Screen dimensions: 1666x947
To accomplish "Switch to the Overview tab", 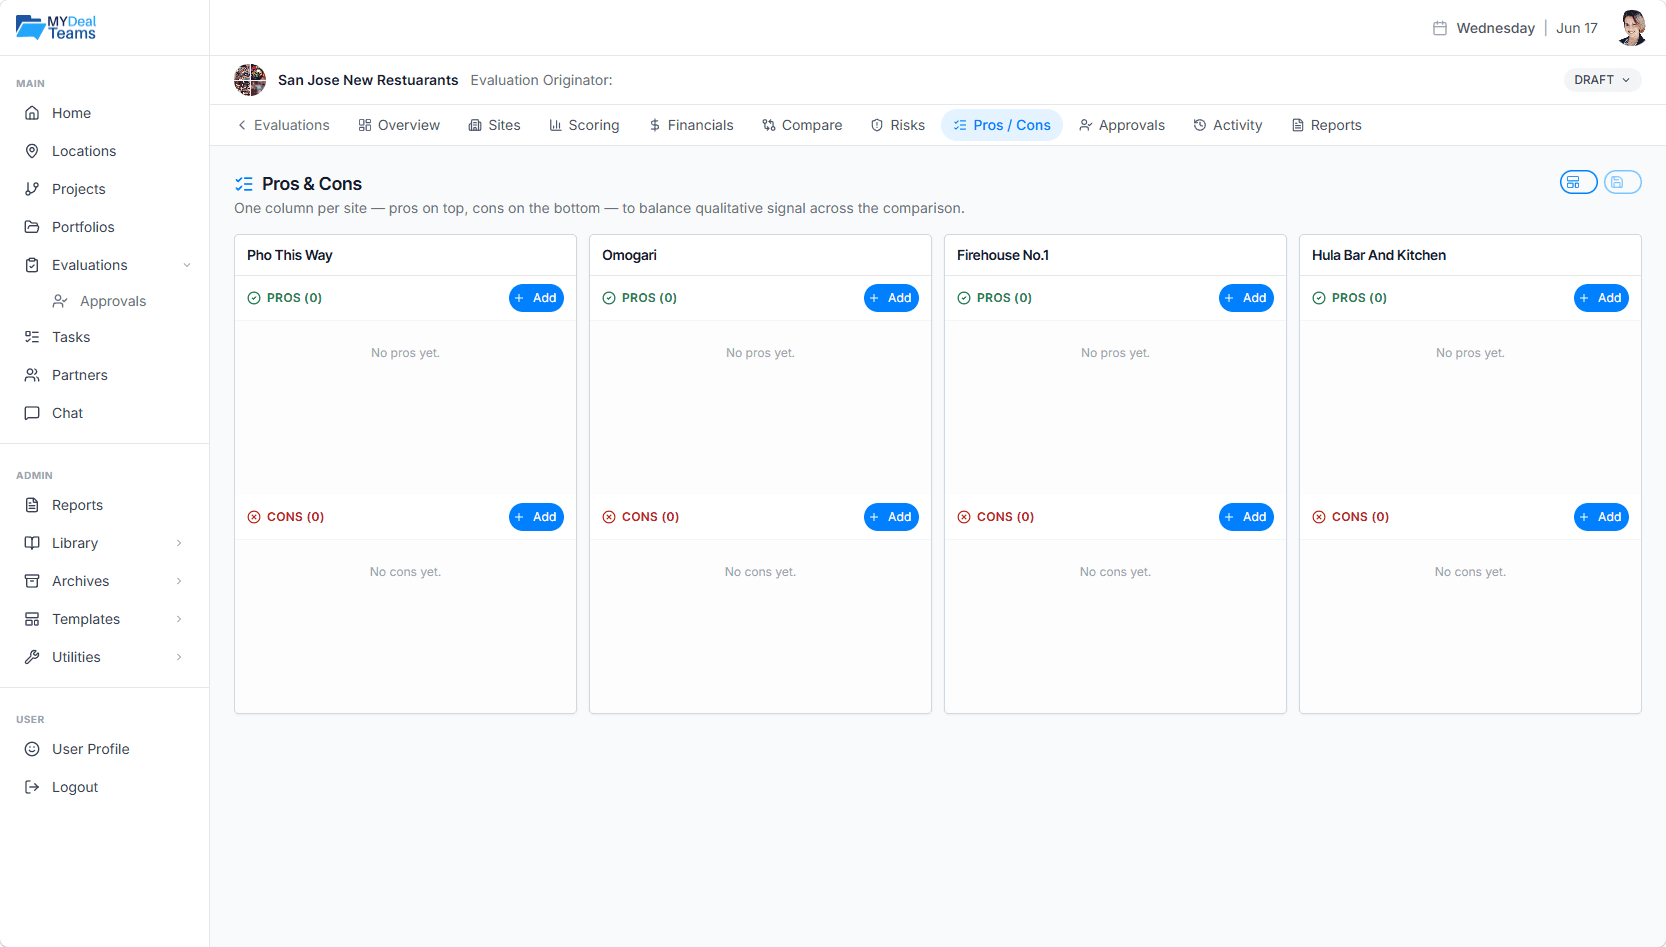I will pyautogui.click(x=399, y=125).
